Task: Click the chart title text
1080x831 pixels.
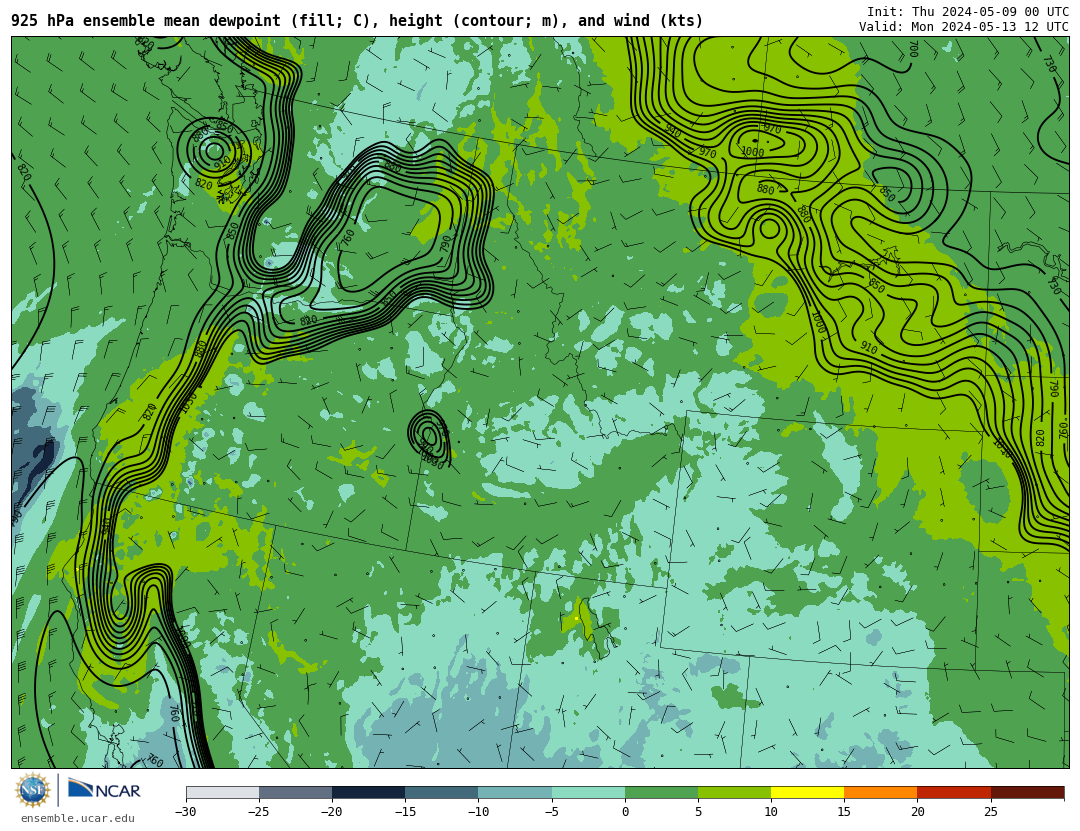Action: coord(357,21)
